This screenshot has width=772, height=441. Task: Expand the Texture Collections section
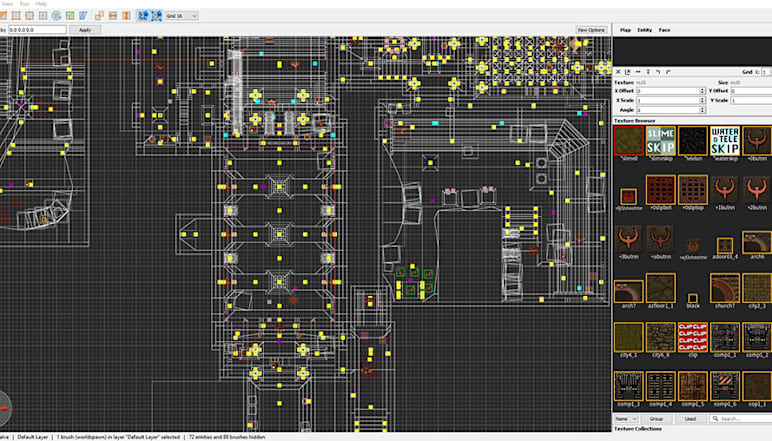coord(638,429)
